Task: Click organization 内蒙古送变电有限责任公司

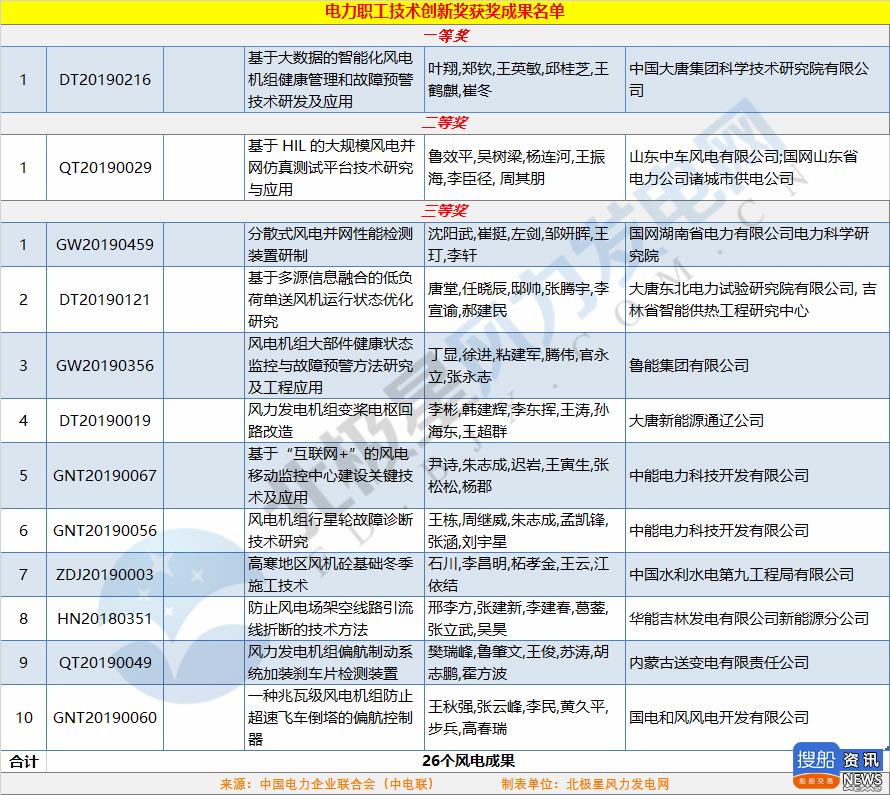Action: 719,662
